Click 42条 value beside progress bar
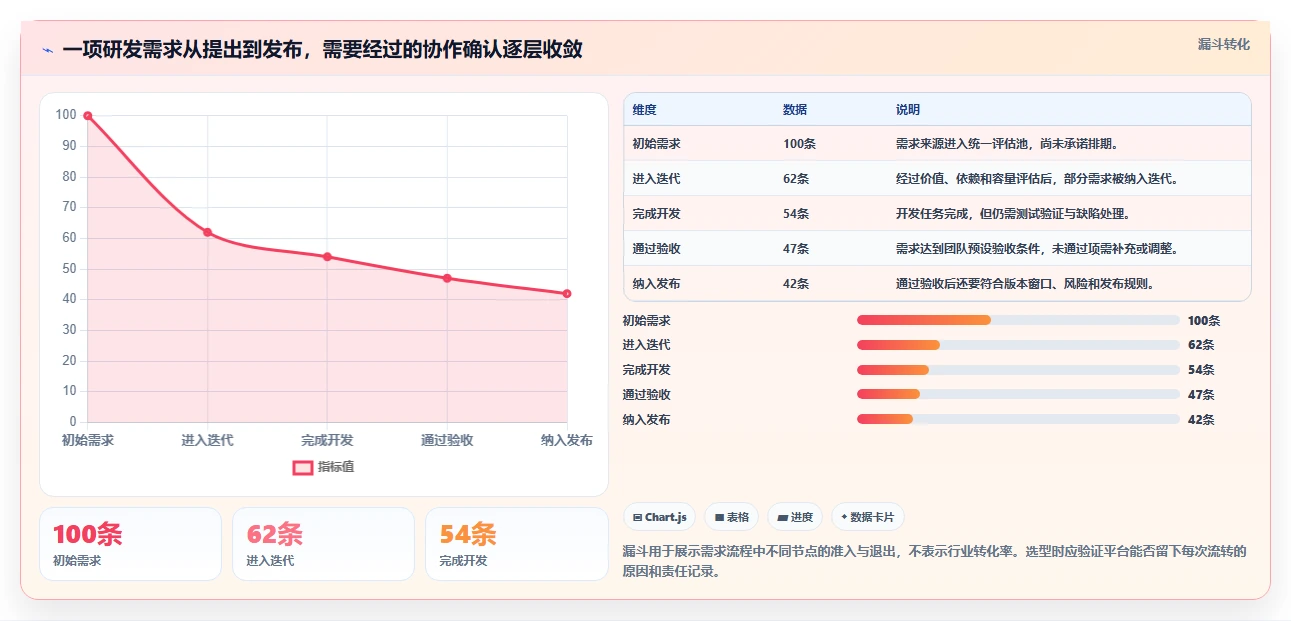Screen dimensions: 1291x621 pyautogui.click(x=1201, y=421)
